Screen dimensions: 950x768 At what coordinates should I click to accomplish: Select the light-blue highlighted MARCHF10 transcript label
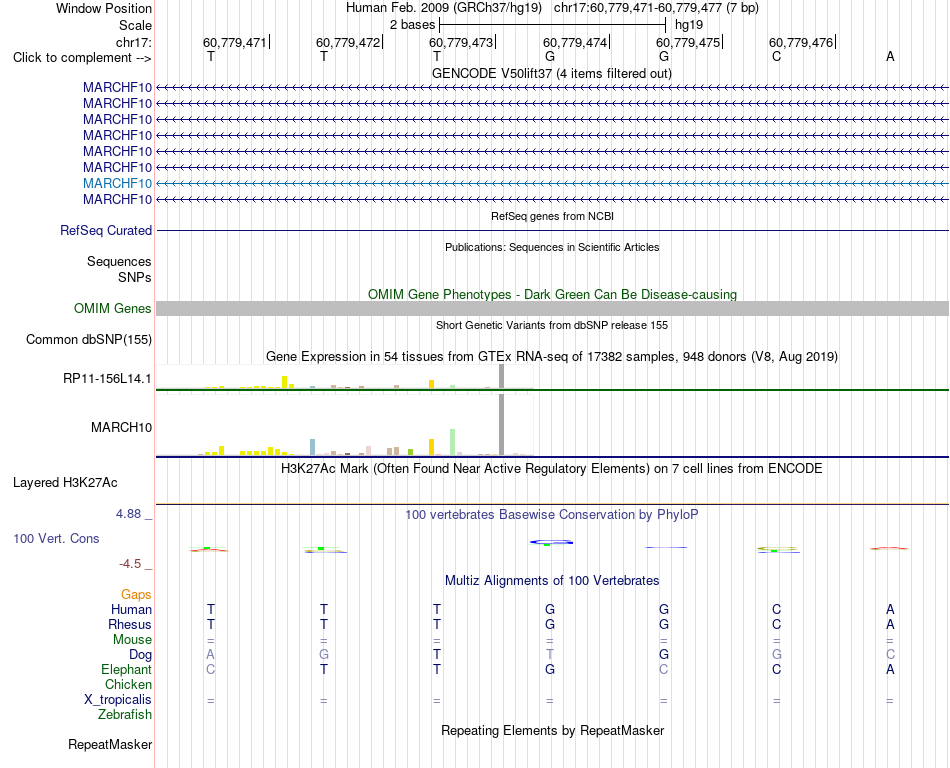pos(118,184)
